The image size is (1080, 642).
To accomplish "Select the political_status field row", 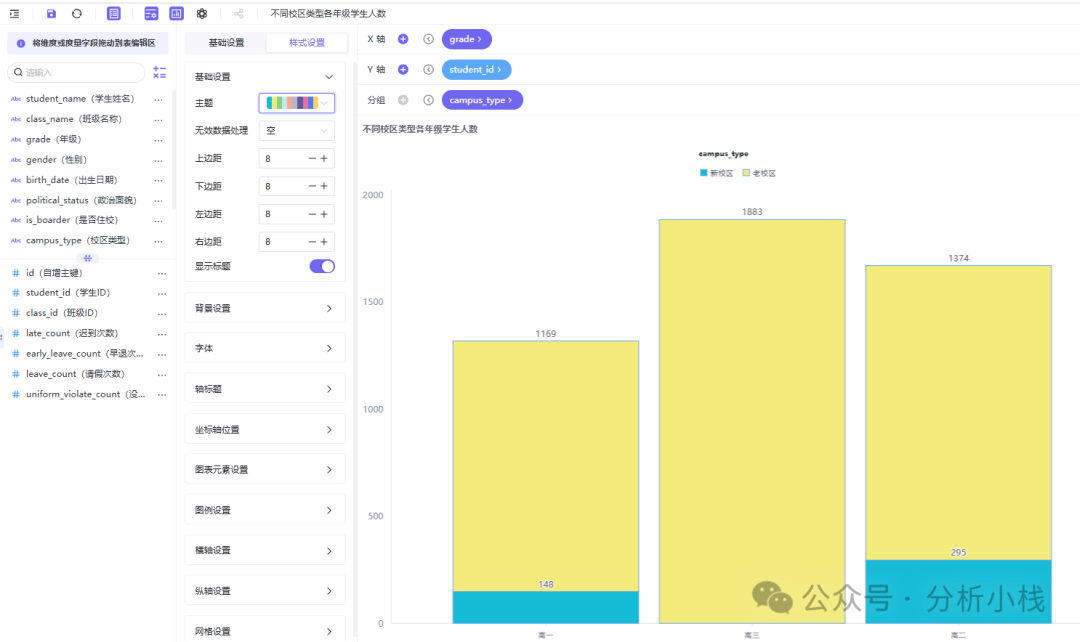I will [86, 200].
